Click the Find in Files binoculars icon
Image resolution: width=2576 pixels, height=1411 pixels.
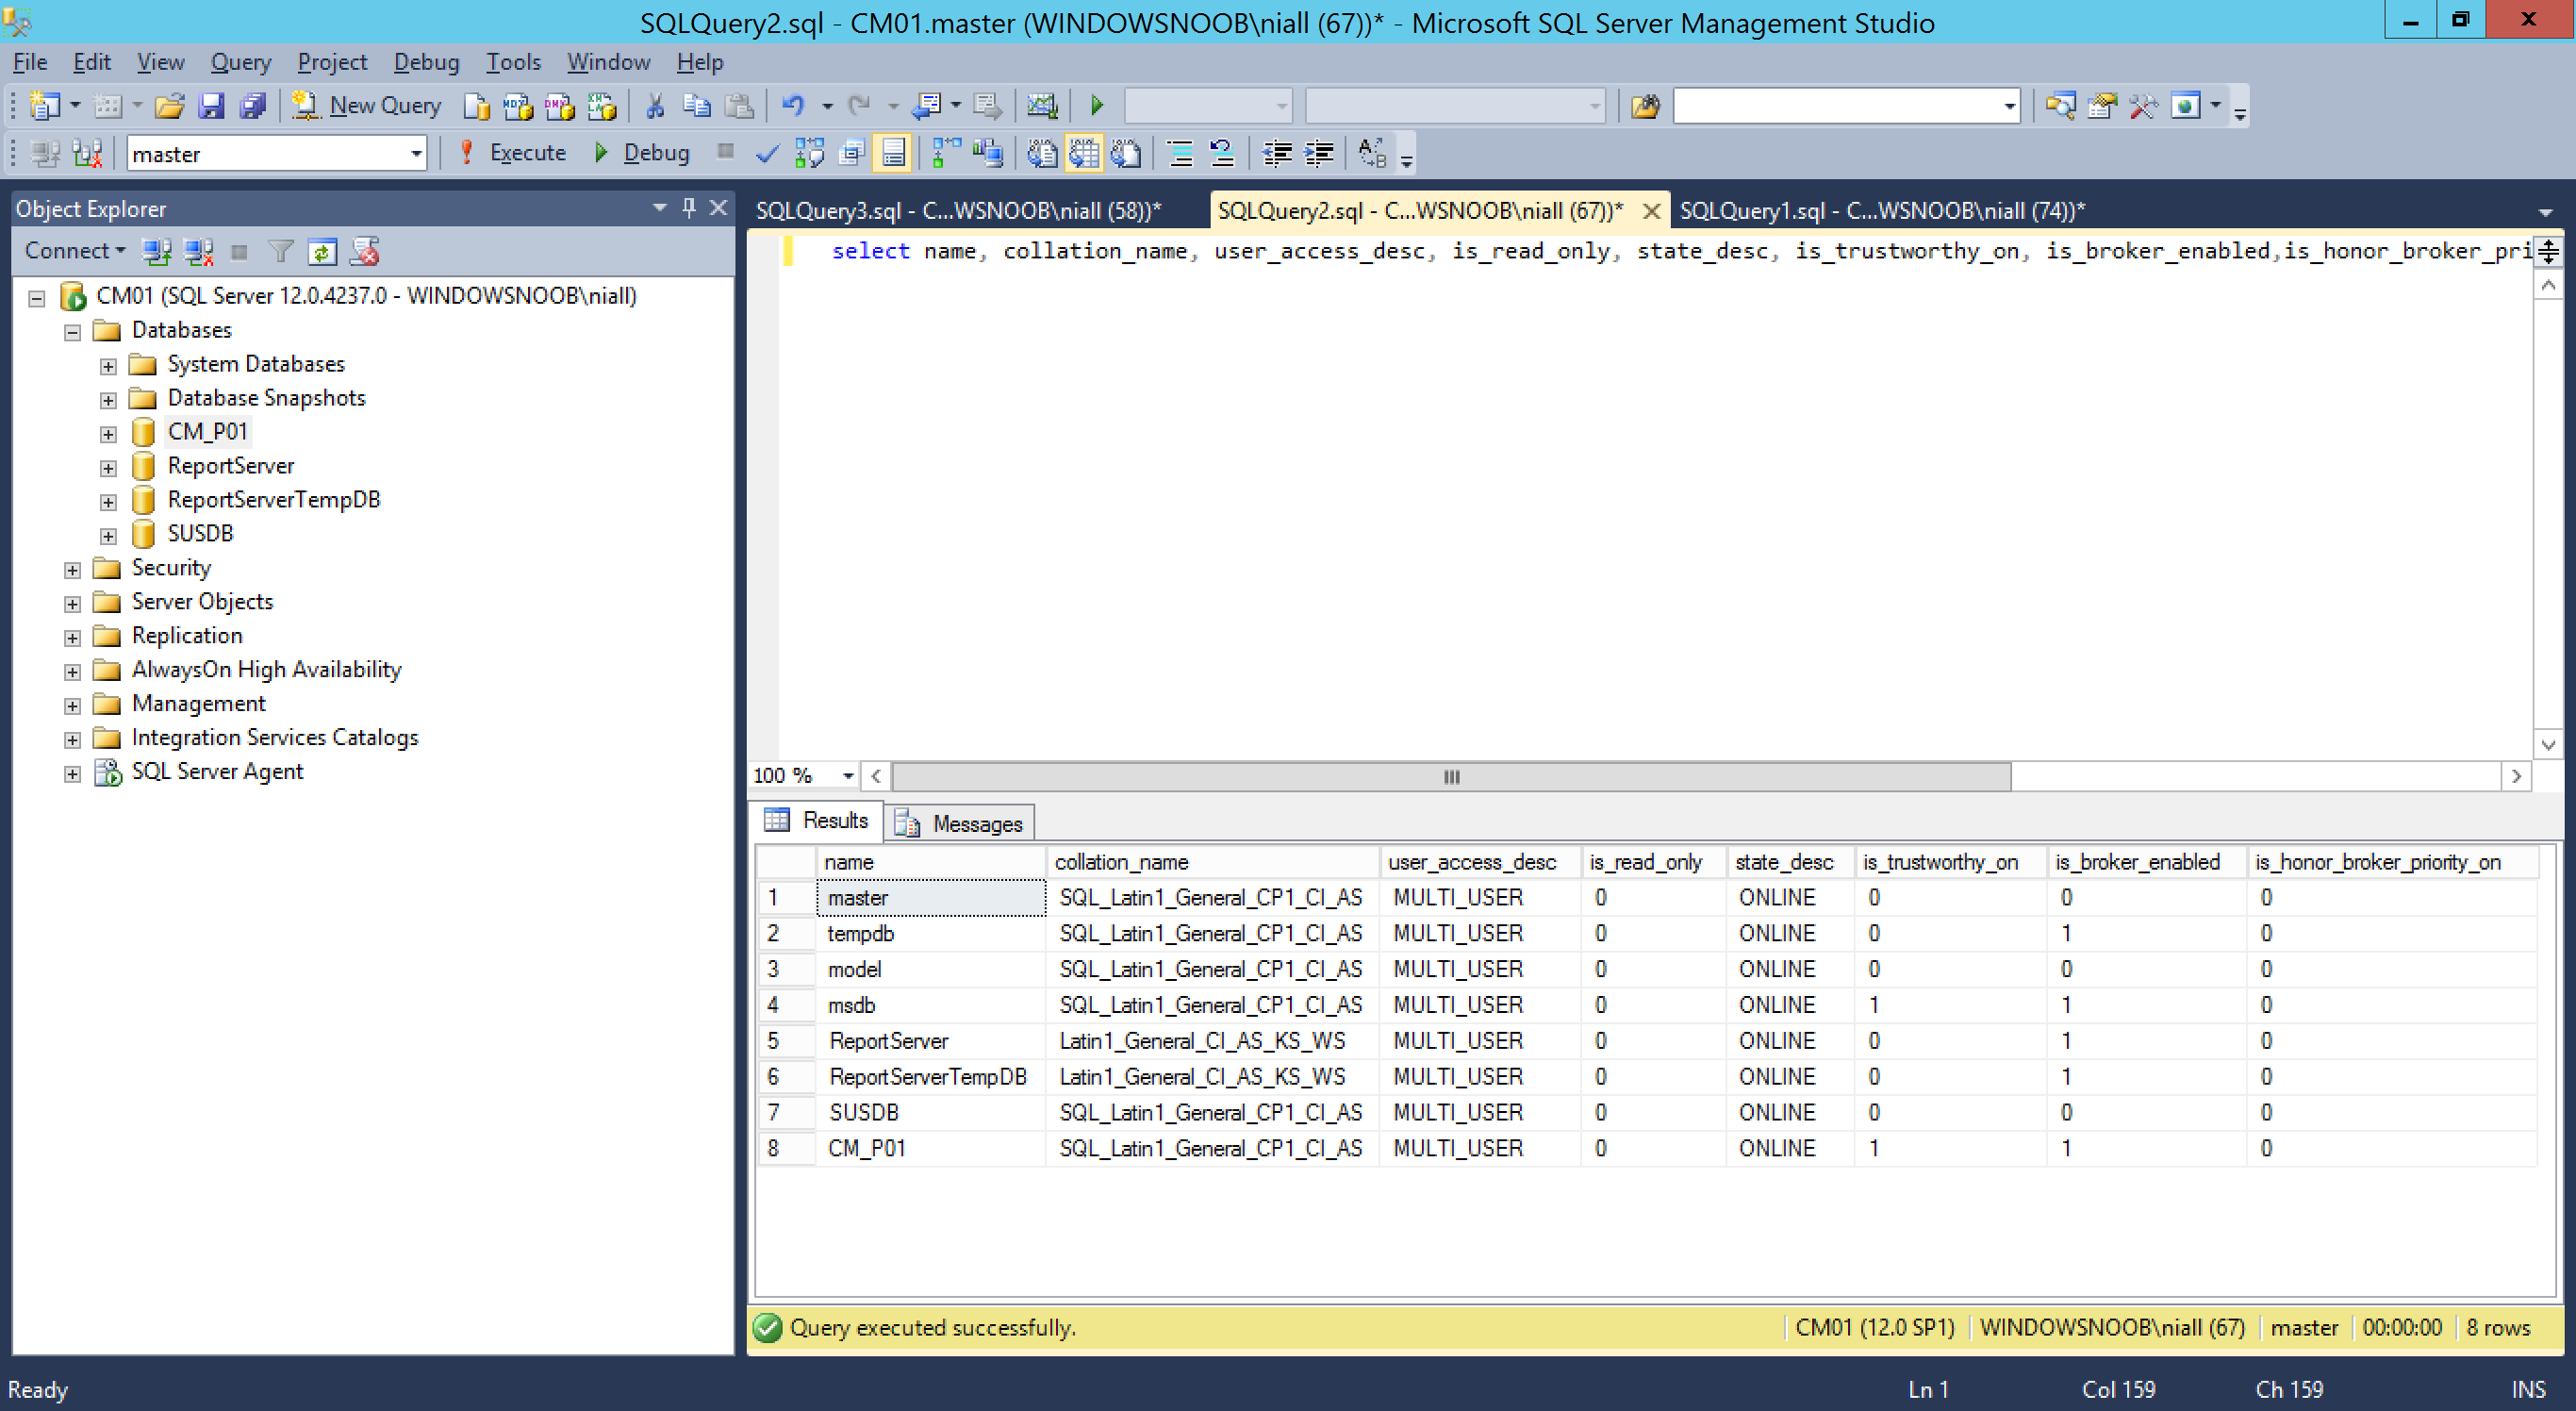[x=1645, y=105]
